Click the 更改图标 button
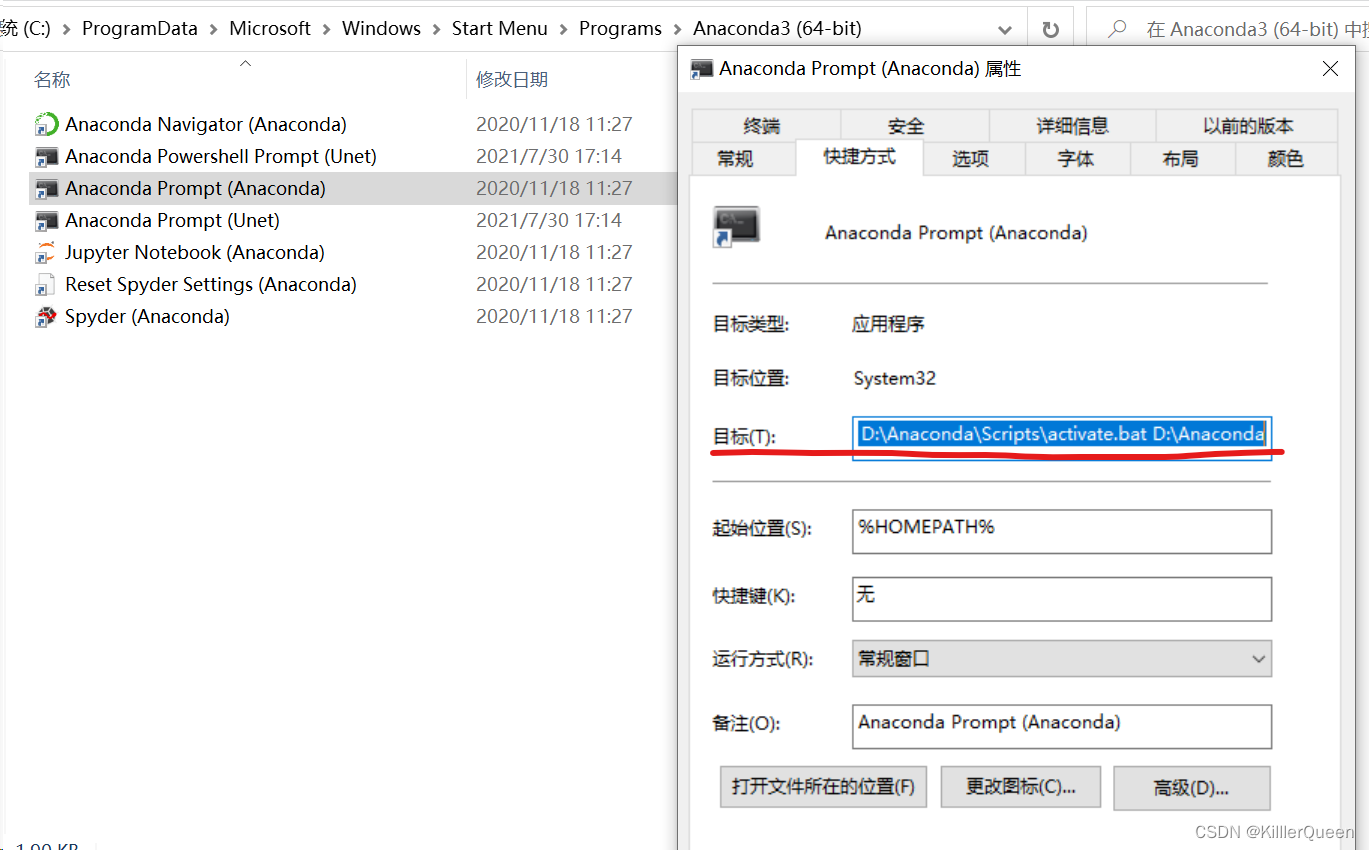This screenshot has width=1369, height=850. point(1020,787)
